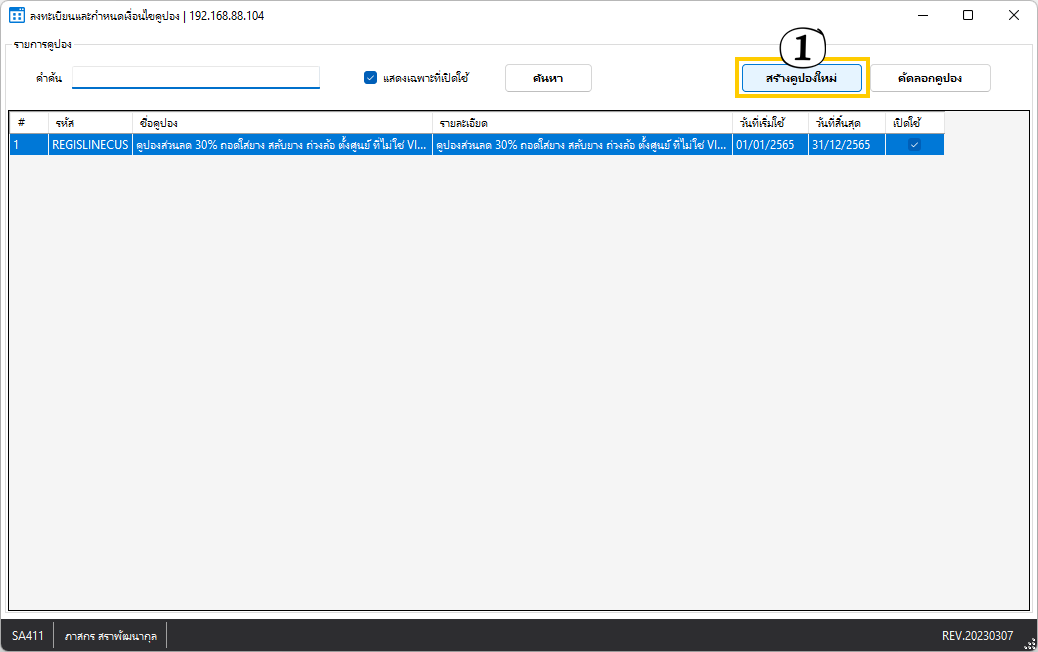Focus the คำค้น keyword input field
This screenshot has width=1038, height=652.
tap(196, 77)
